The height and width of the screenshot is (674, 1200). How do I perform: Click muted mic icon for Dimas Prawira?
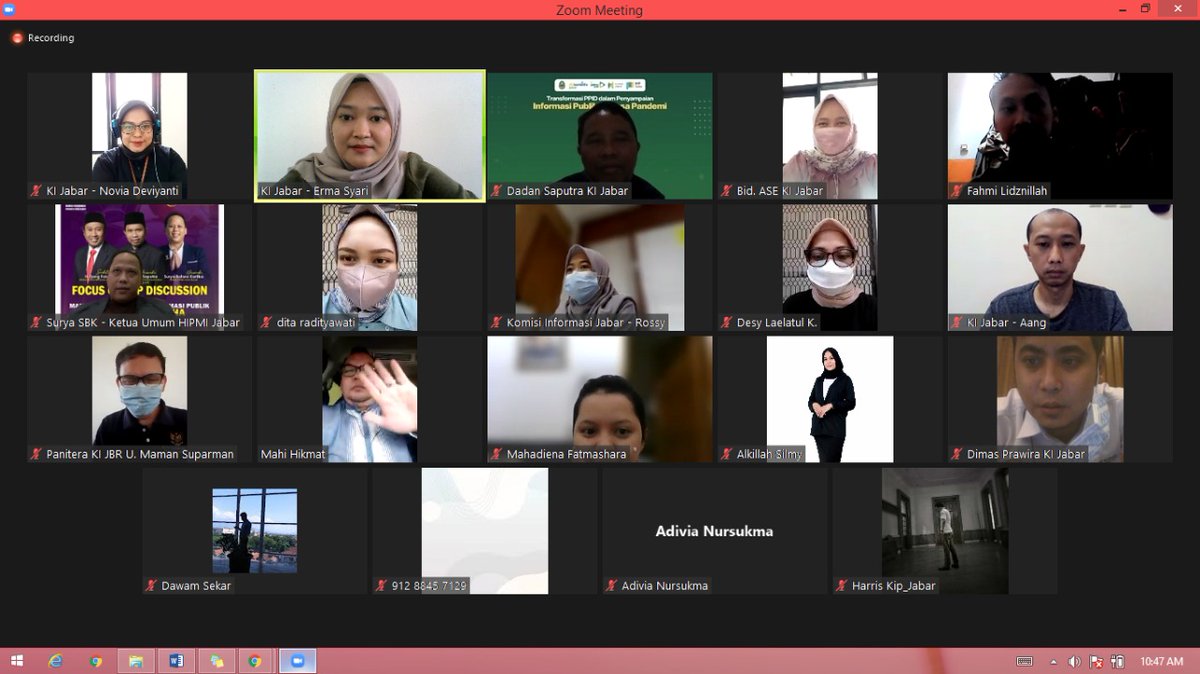tap(957, 454)
